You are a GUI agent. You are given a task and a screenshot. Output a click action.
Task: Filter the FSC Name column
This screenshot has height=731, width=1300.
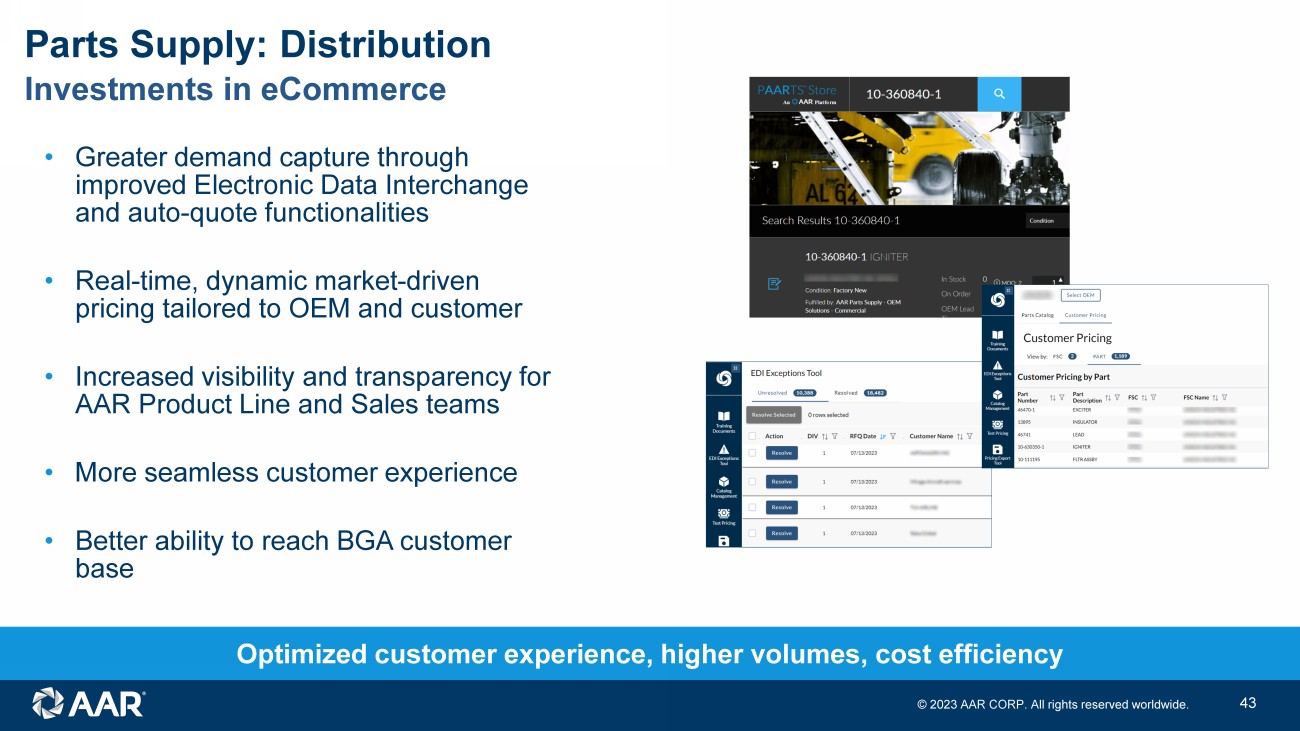(x=1224, y=397)
